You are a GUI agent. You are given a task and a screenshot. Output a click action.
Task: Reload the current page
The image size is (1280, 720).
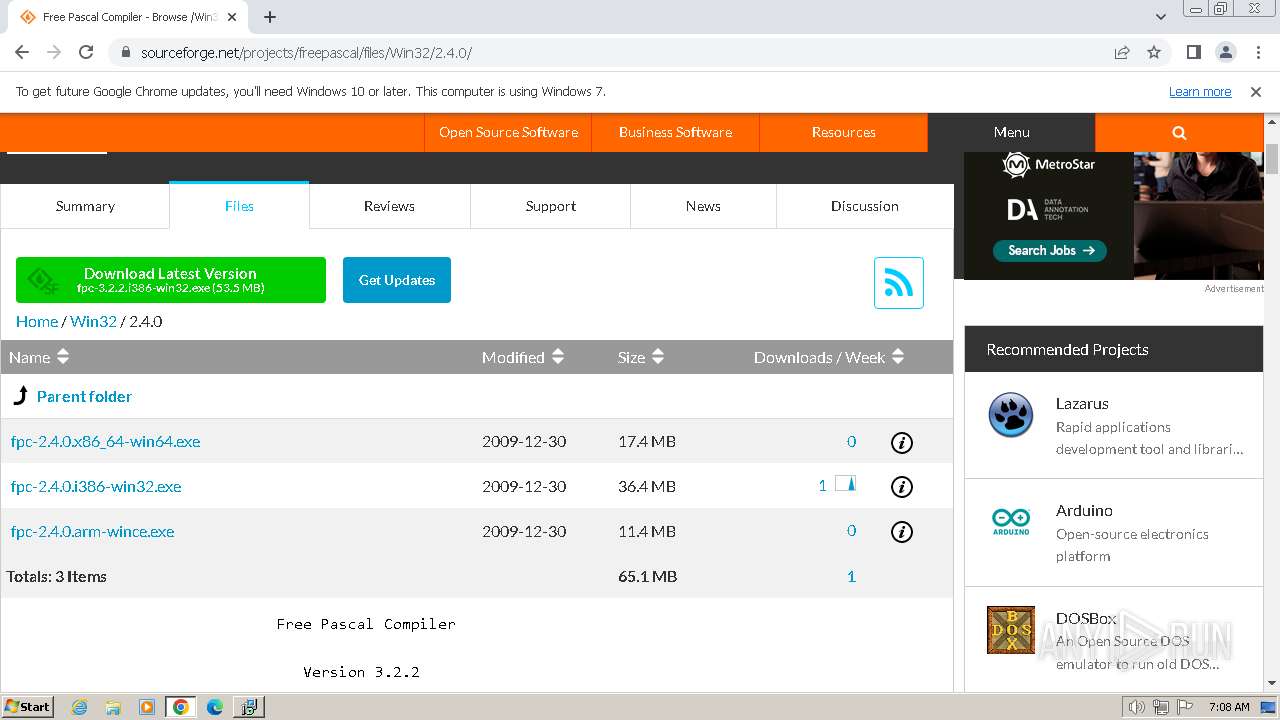coord(86,52)
